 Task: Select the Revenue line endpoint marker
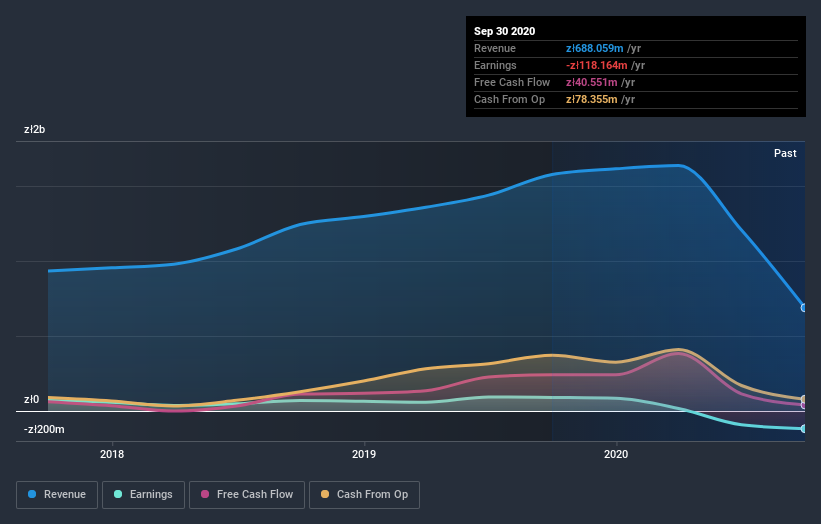coord(804,308)
